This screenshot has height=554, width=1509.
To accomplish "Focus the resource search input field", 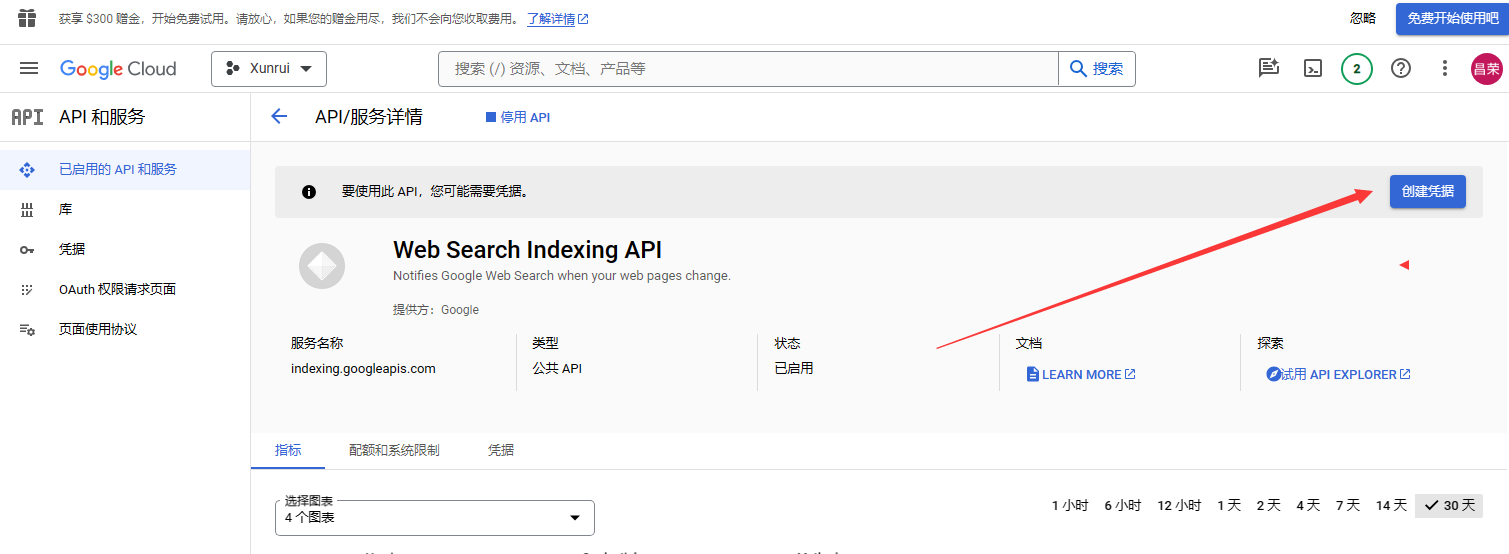I will (x=748, y=68).
